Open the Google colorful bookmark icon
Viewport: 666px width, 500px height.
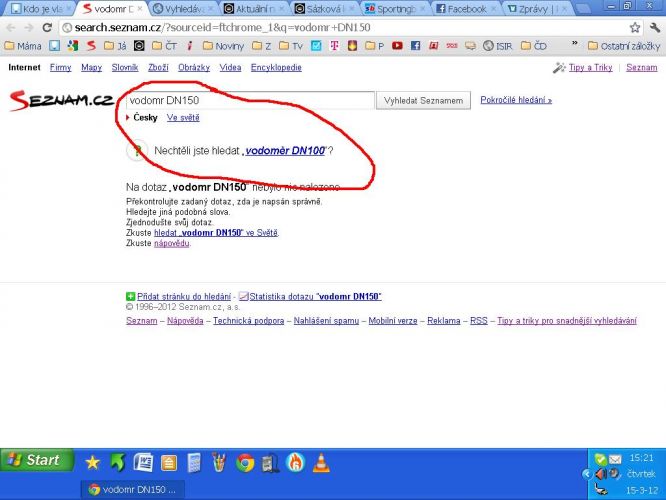click(73, 45)
